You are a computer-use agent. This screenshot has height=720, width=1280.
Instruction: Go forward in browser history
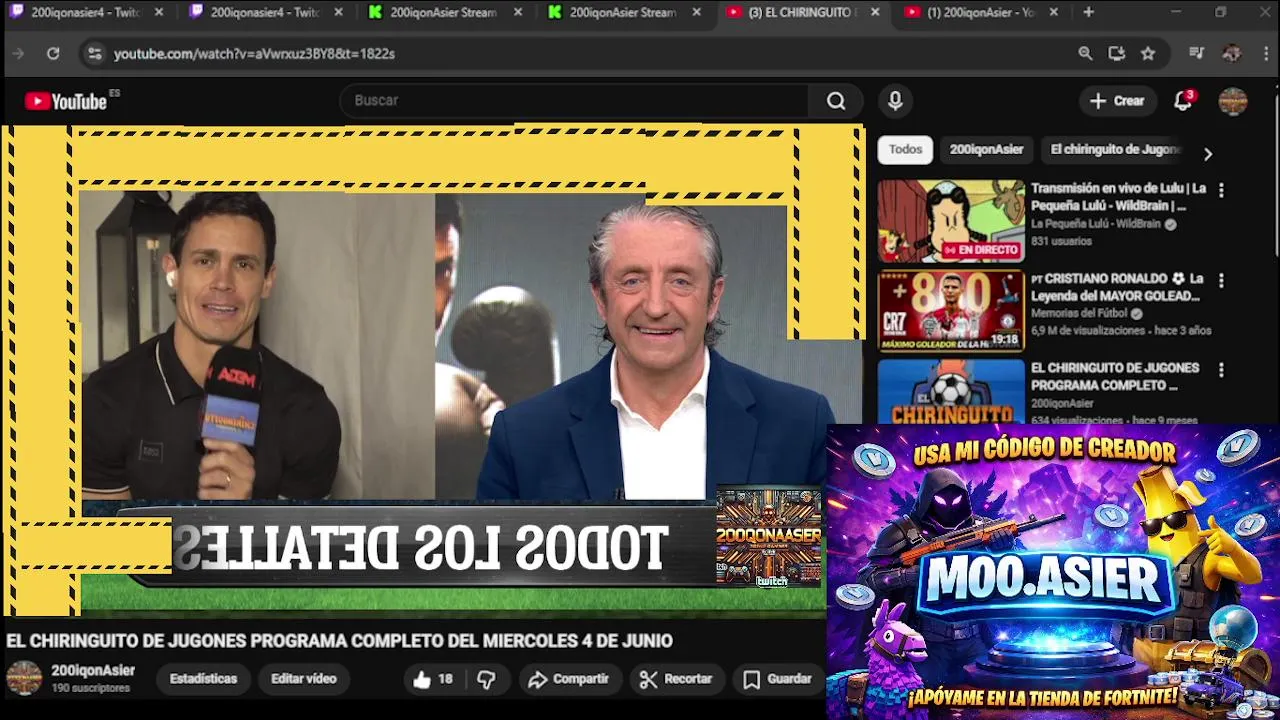coord(18,54)
